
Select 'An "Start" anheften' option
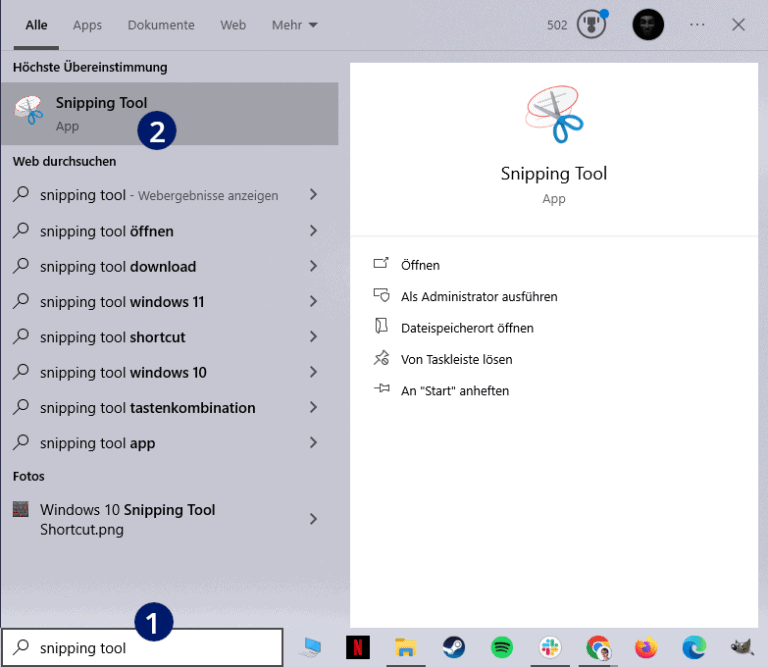click(454, 391)
